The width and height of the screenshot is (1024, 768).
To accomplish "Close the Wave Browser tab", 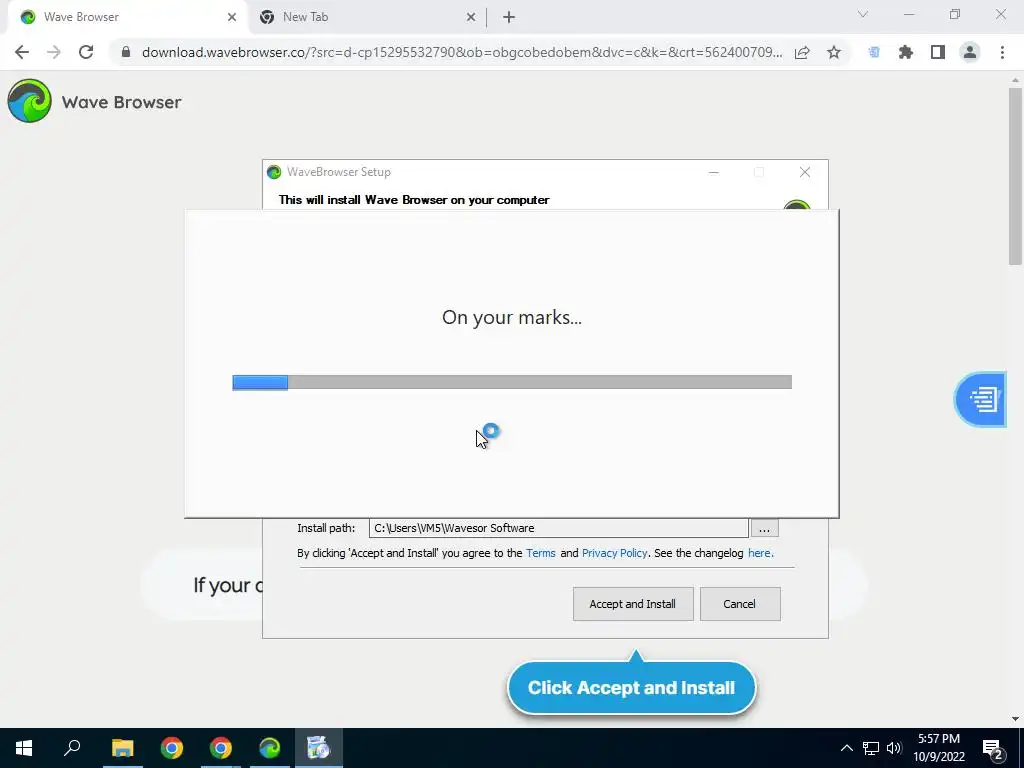I will click(232, 17).
